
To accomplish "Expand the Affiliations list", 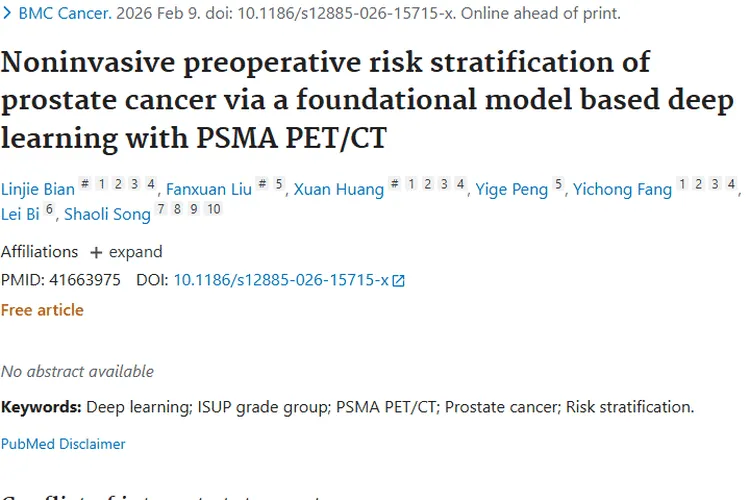I will click(126, 252).
